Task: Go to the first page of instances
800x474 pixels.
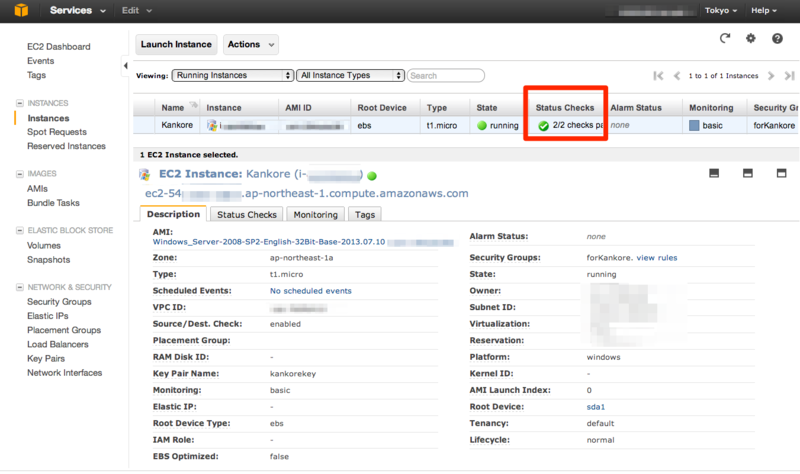Action: click(x=658, y=76)
